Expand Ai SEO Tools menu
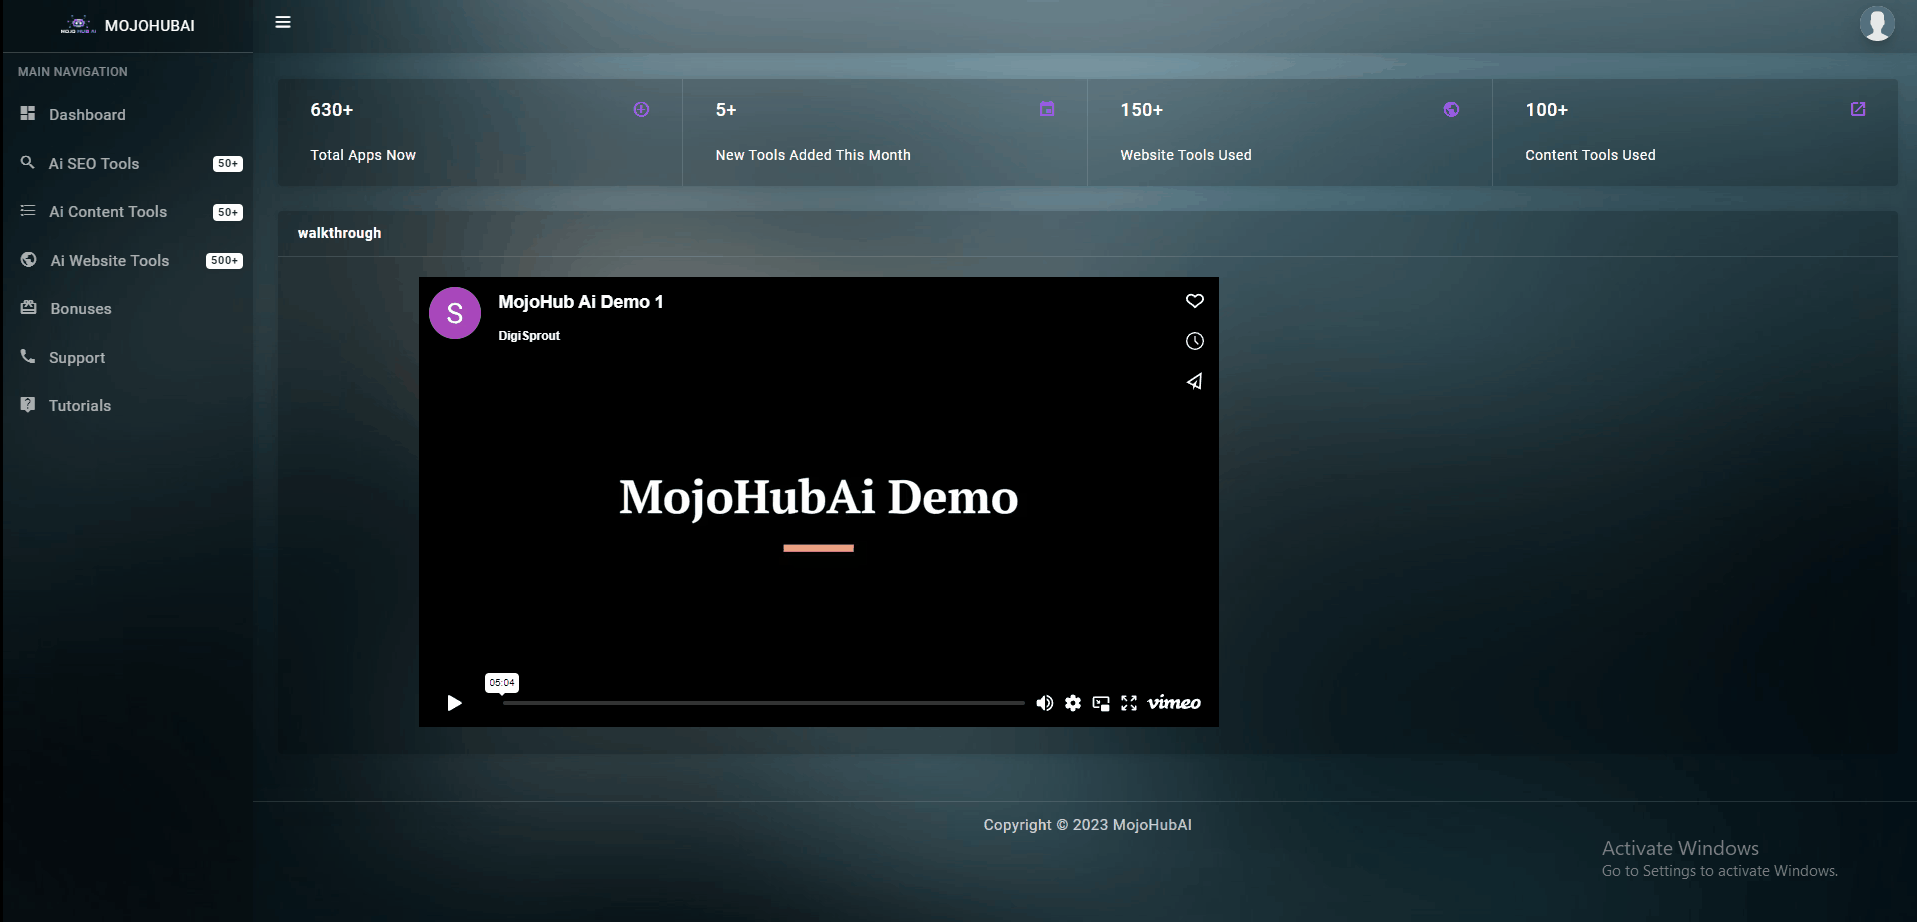The width and height of the screenshot is (1917, 922). point(94,164)
